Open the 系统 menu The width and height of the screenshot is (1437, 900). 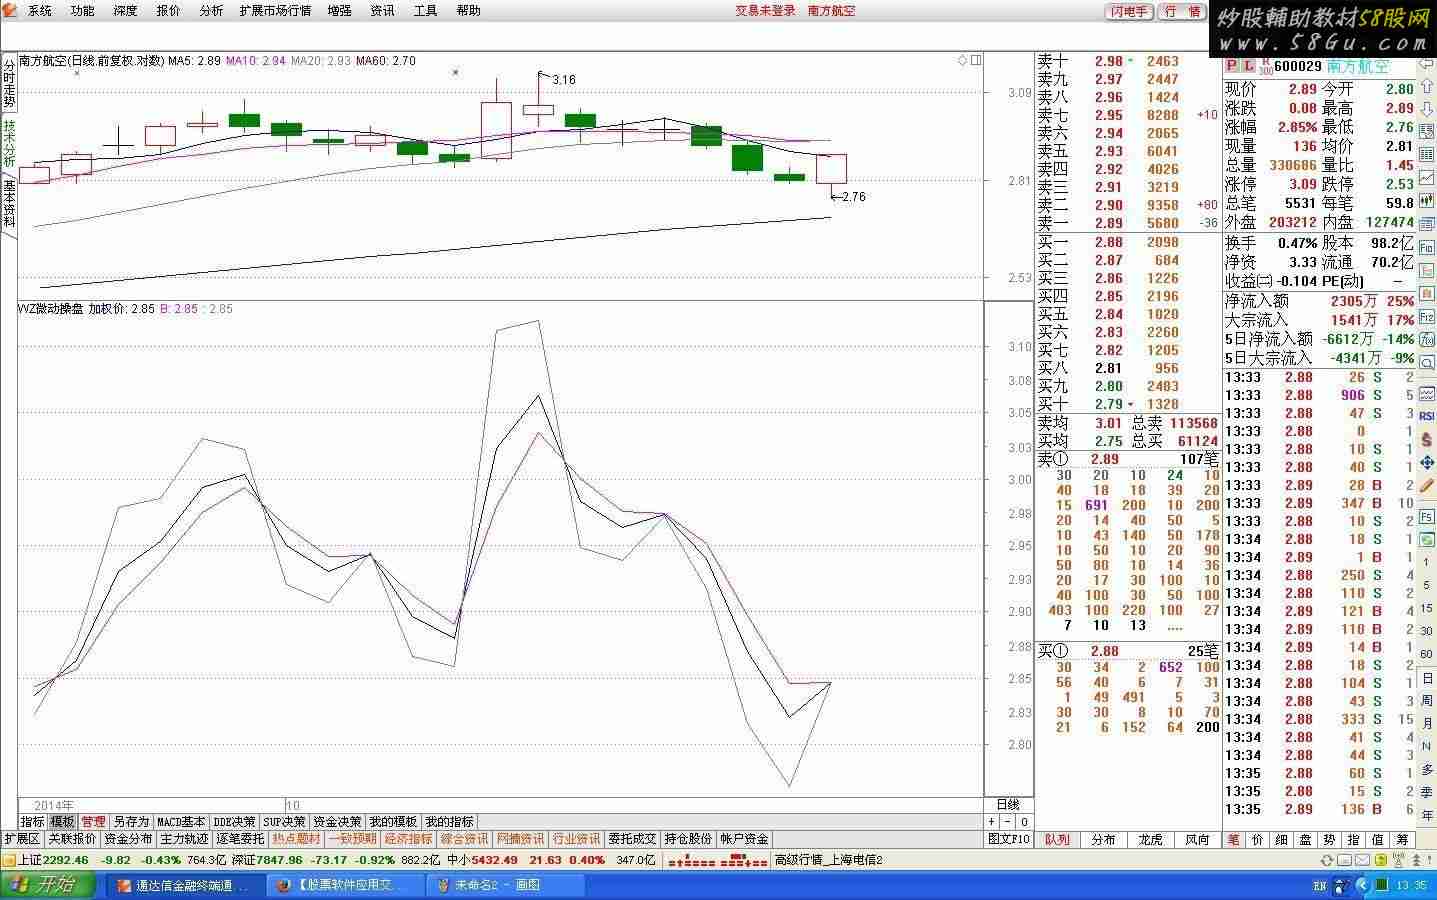point(40,11)
